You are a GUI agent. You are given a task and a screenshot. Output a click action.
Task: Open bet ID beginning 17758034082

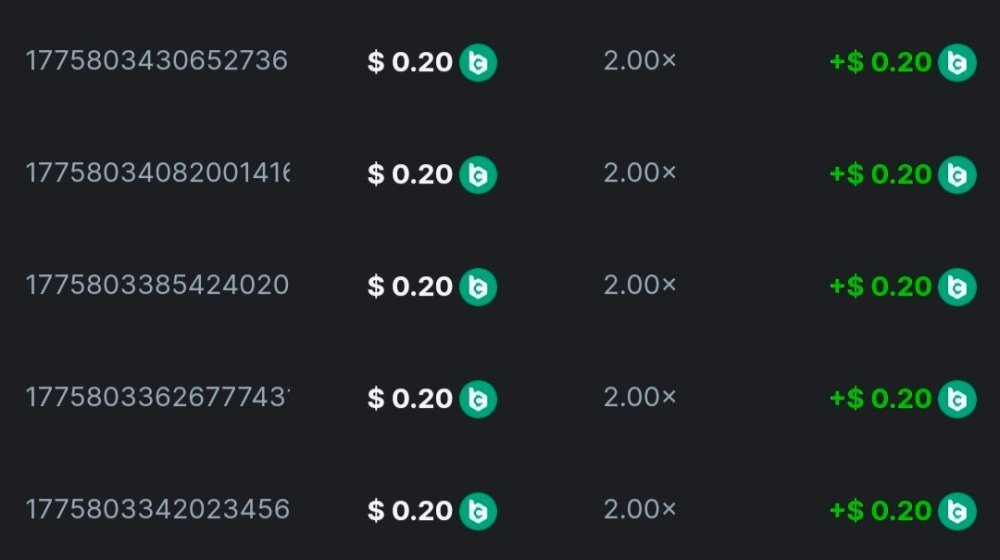[157, 173]
